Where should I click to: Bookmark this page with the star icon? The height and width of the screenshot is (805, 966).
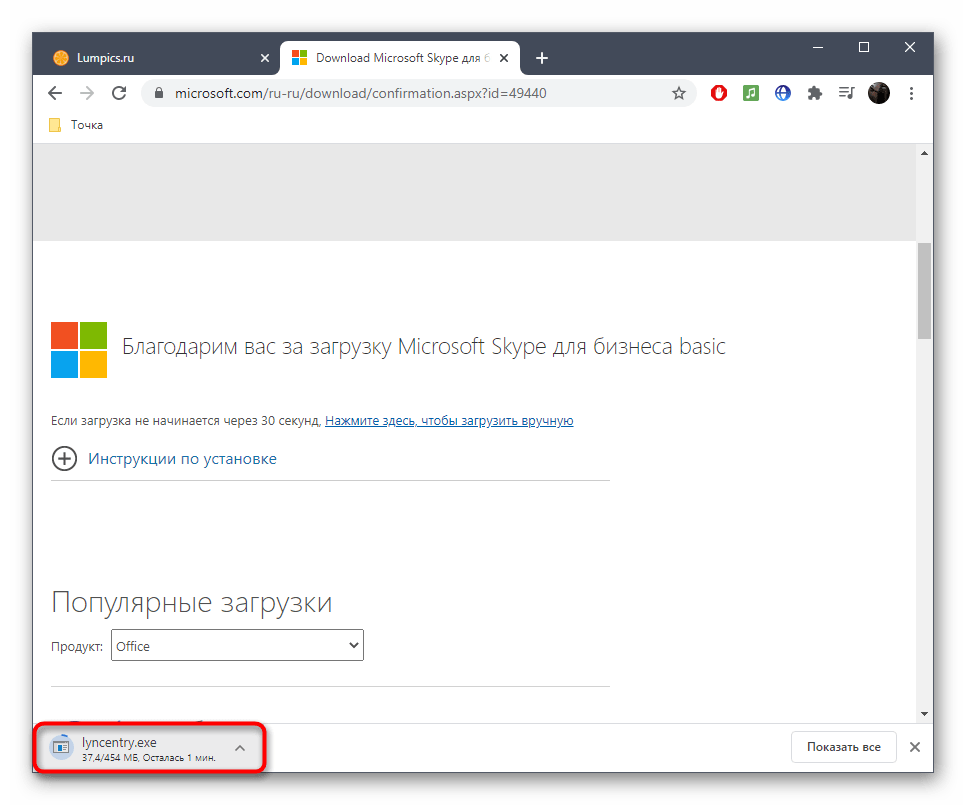click(679, 93)
